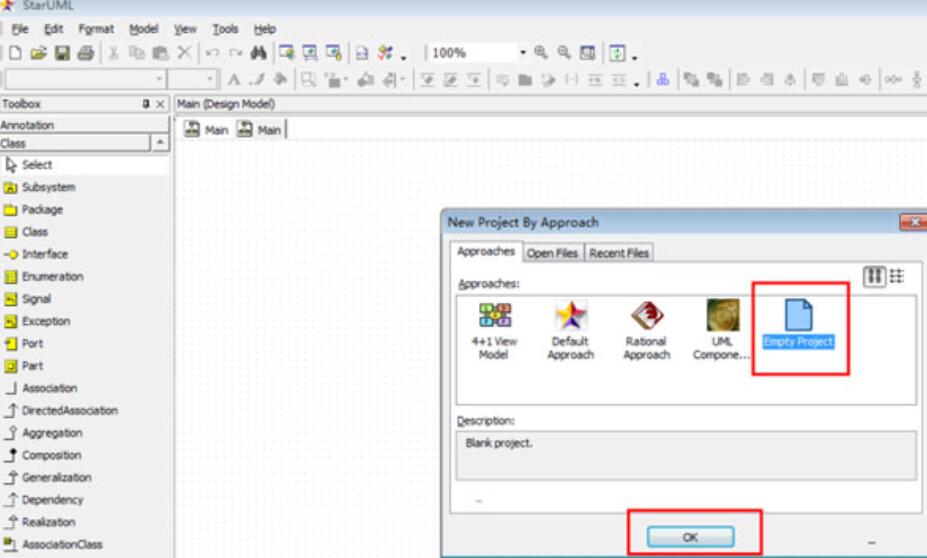The width and height of the screenshot is (927, 558).
Task: Click the Cut scissors toolbar icon
Action: (114, 53)
